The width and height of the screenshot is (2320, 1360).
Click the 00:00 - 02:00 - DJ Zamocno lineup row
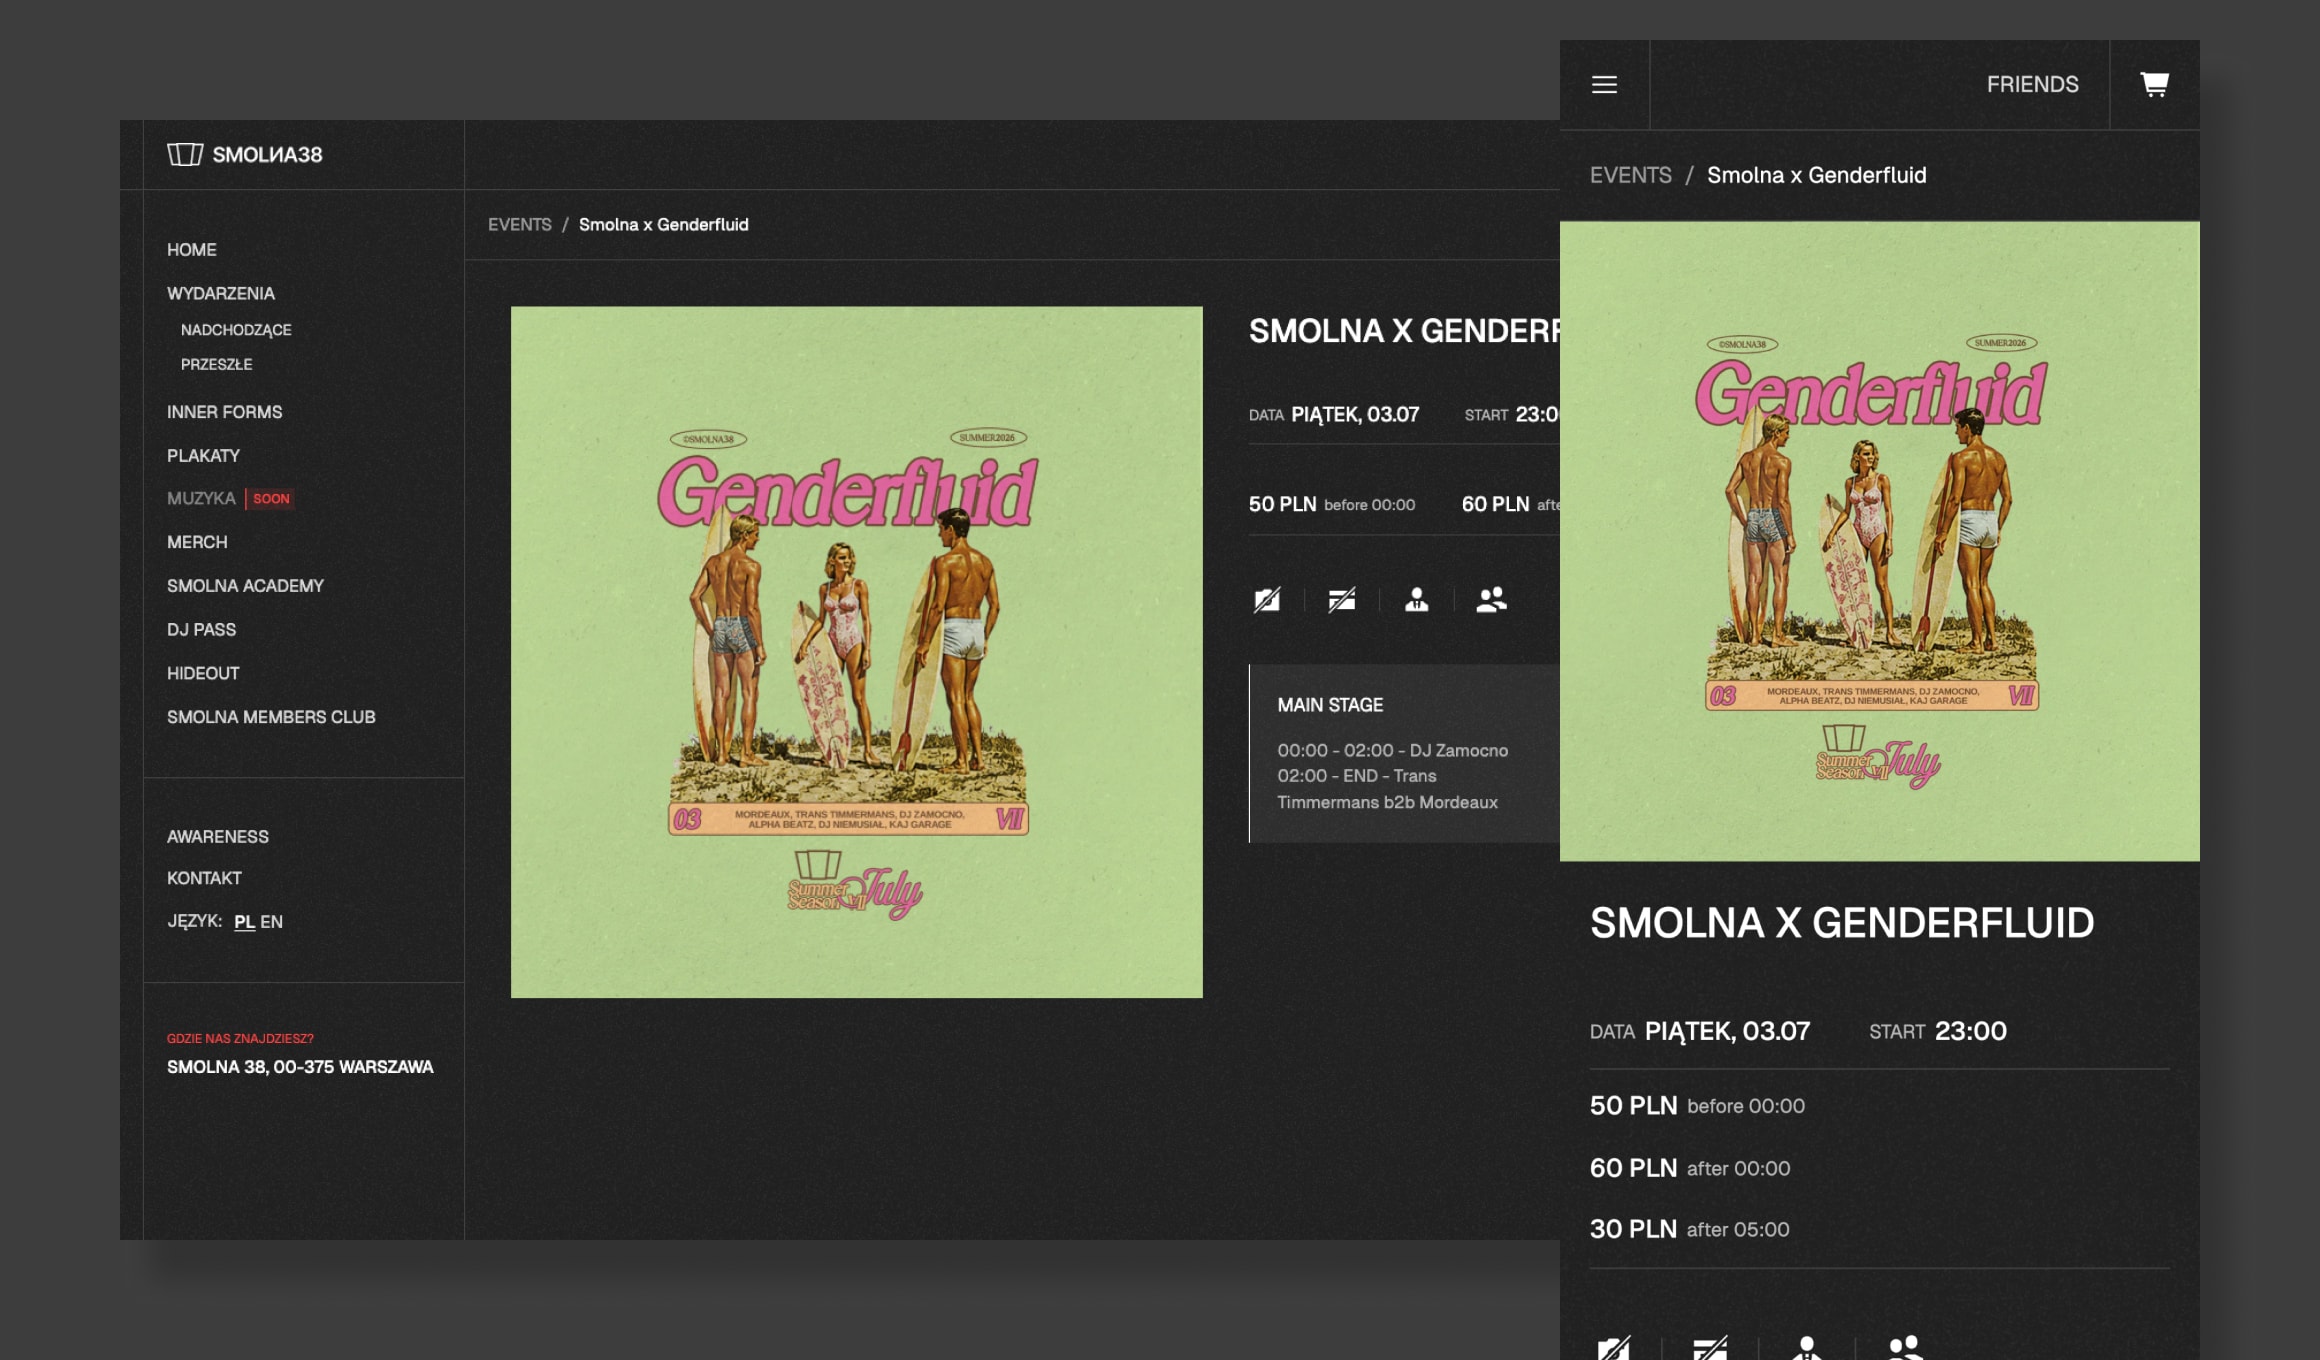pos(1392,751)
